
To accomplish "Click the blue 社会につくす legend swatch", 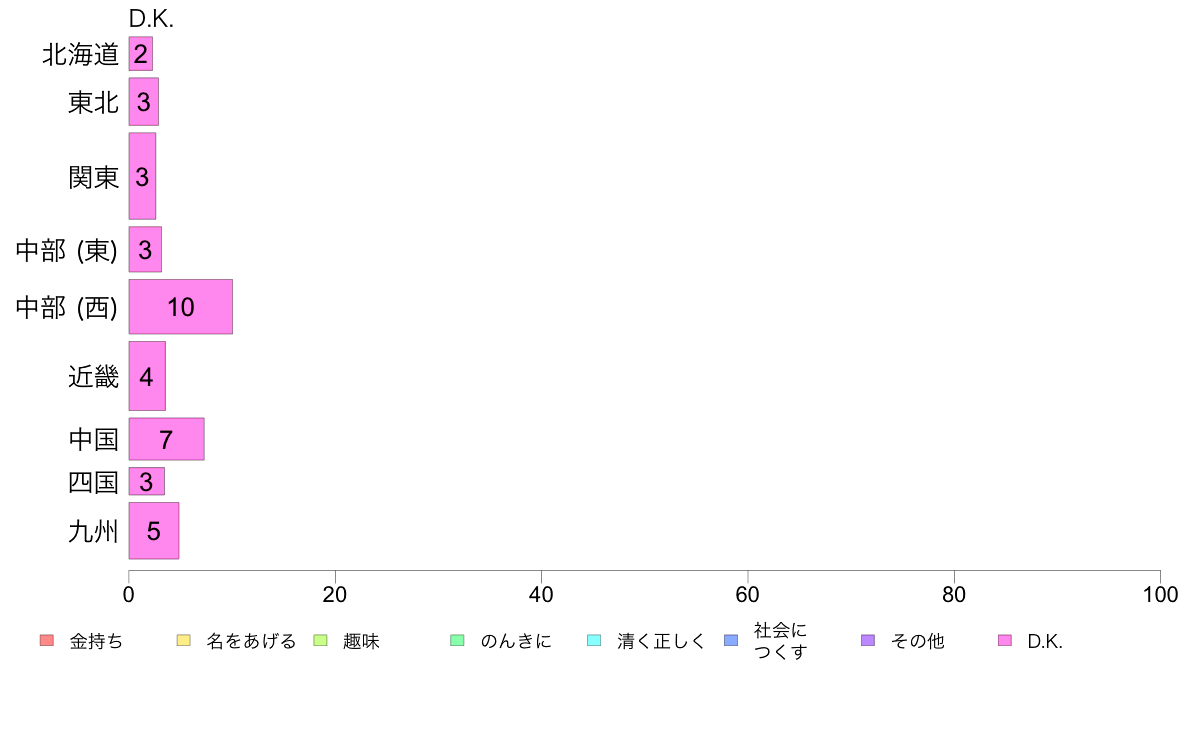I will coord(731,640).
